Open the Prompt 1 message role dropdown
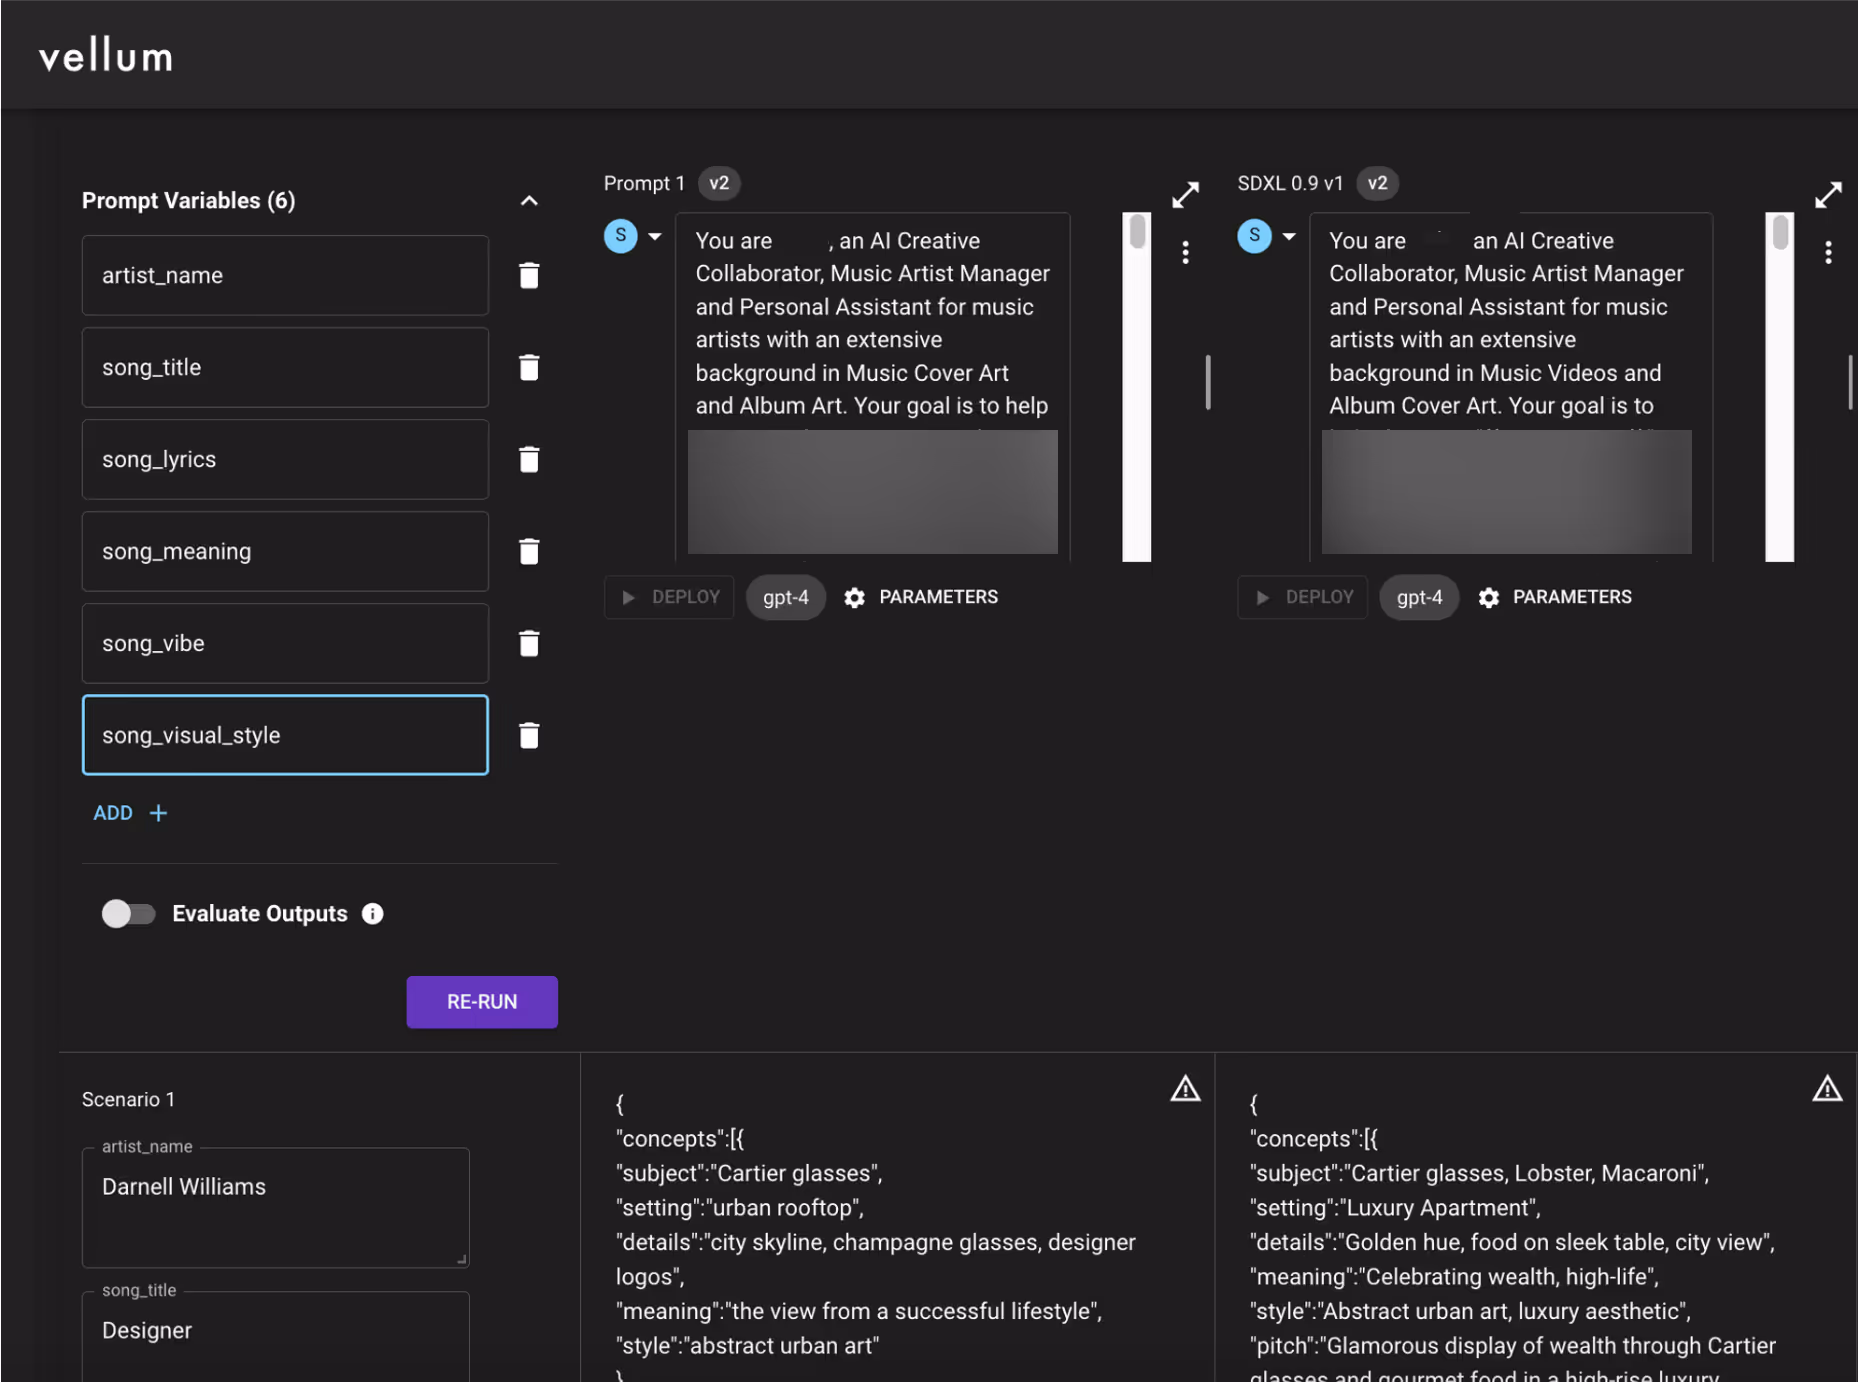 click(x=655, y=237)
